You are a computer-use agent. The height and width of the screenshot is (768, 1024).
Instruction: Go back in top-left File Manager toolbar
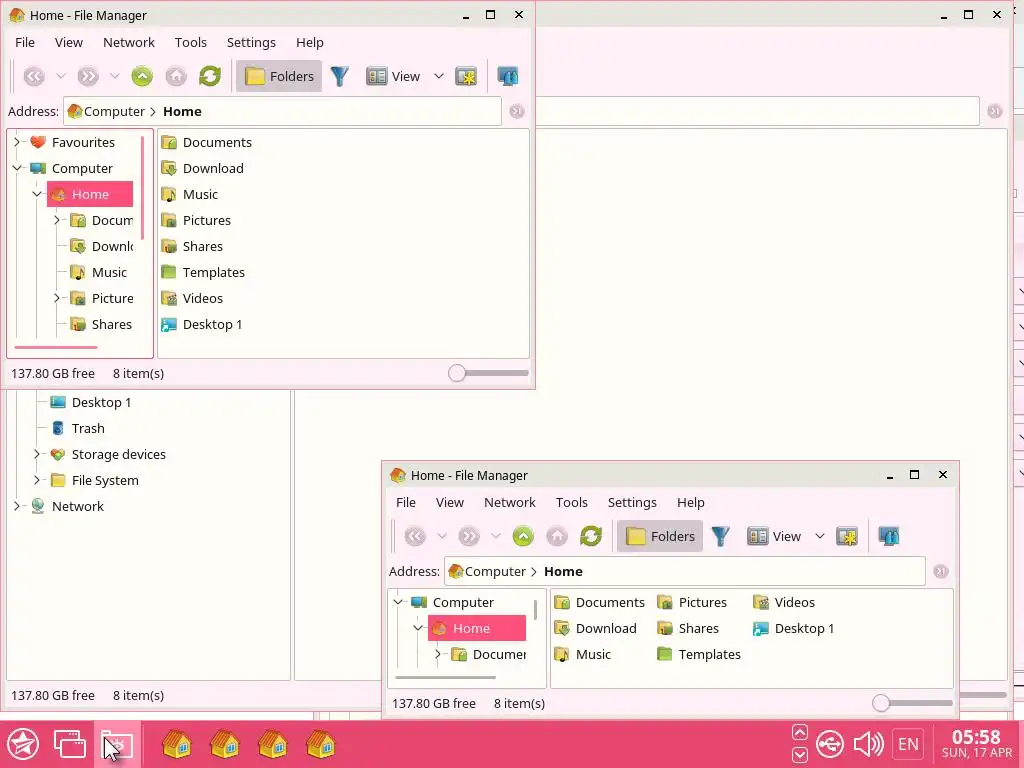coord(34,76)
